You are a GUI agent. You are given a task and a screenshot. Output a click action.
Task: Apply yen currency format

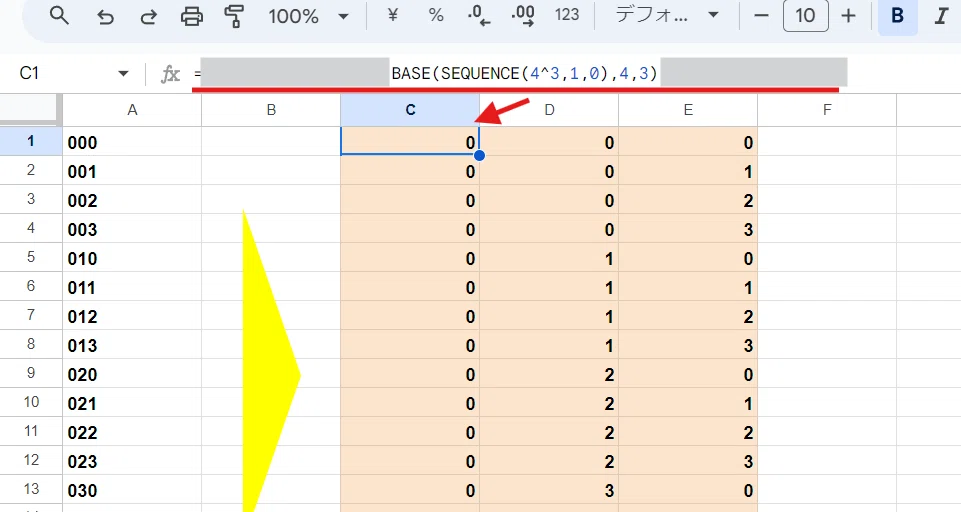pyautogui.click(x=392, y=15)
